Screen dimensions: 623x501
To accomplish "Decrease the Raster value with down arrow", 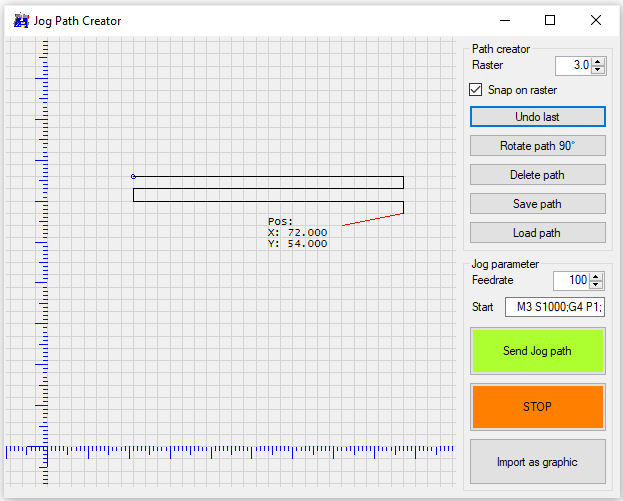I will pos(598,70).
